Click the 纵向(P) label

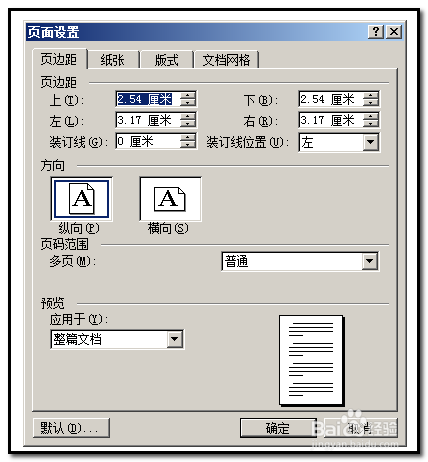(79, 229)
